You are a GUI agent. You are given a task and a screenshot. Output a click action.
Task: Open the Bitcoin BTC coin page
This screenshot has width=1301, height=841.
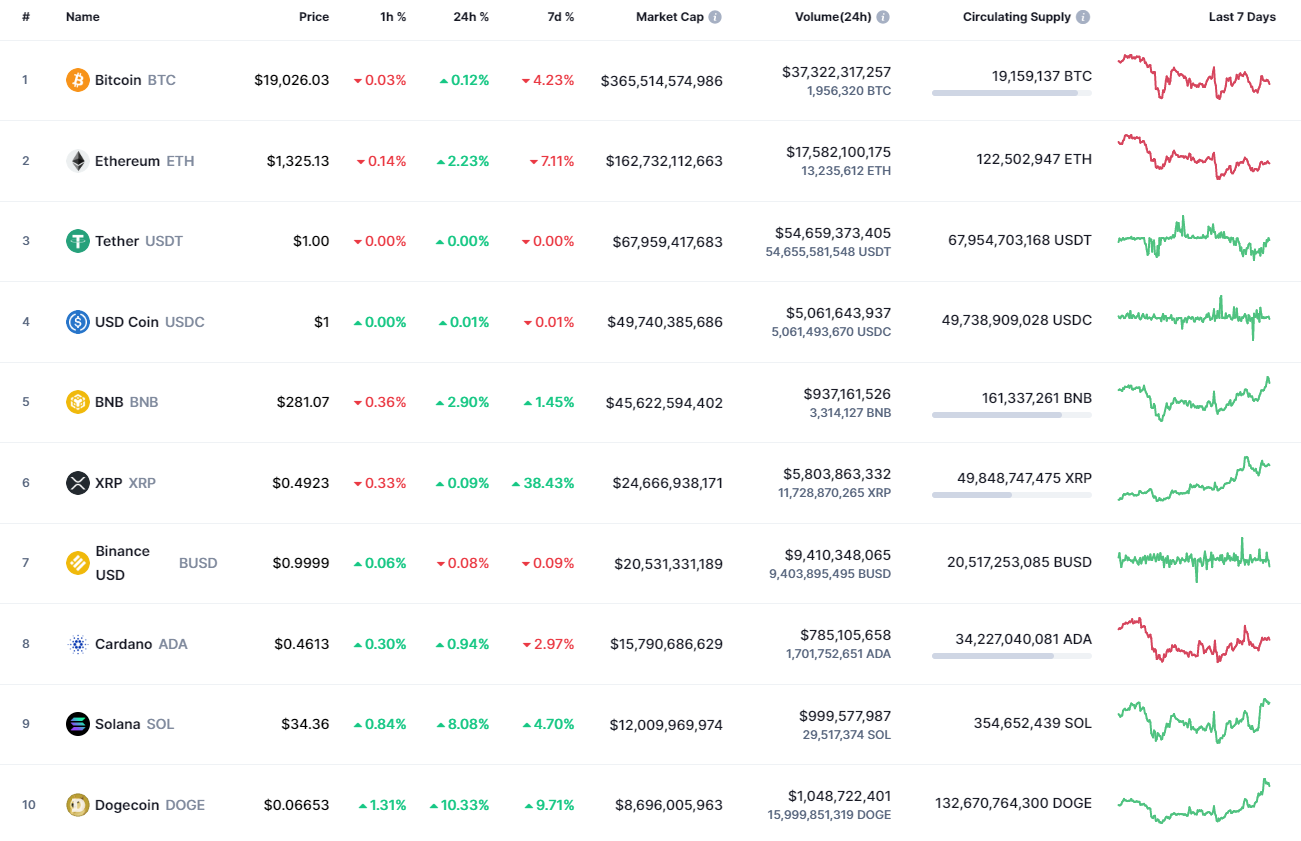click(121, 80)
